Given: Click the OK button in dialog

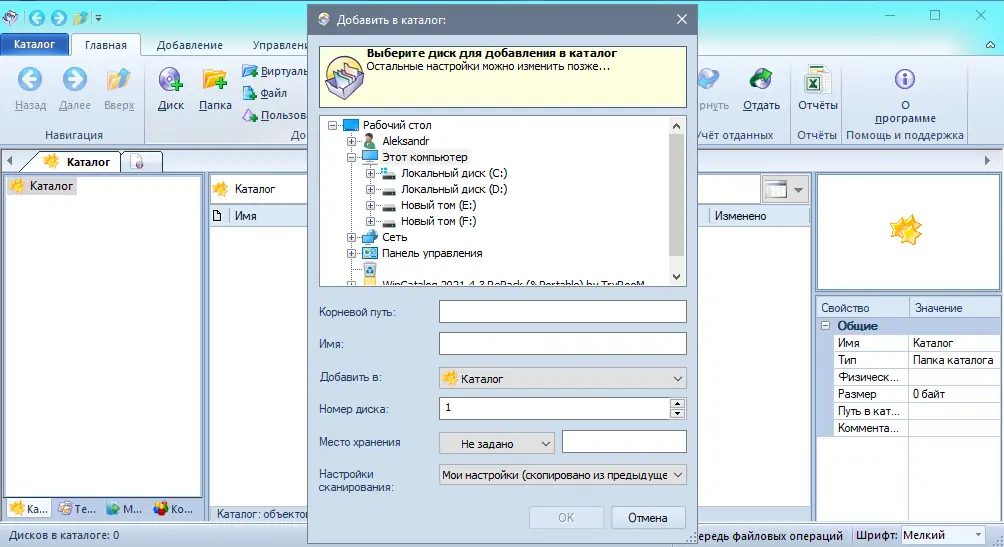Looking at the screenshot, I should pos(566,518).
